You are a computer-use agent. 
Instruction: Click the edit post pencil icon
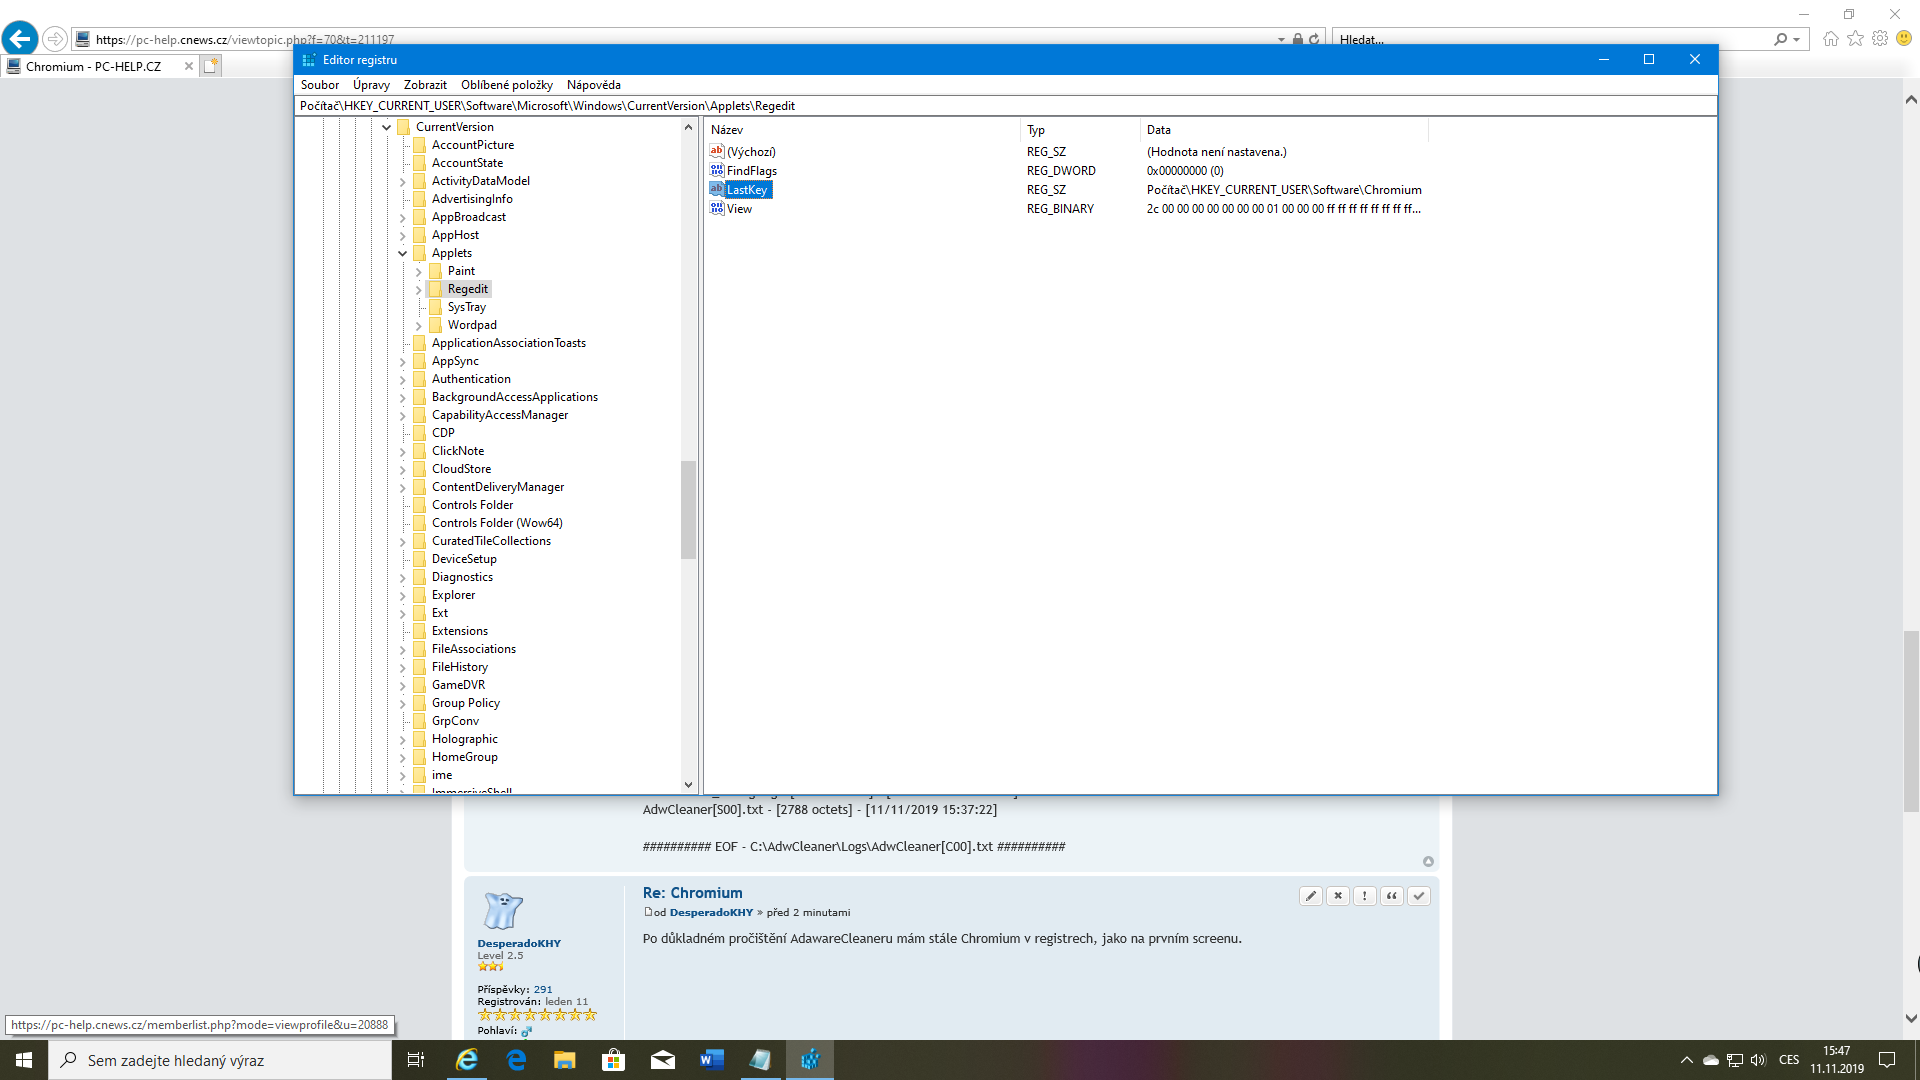[1310, 896]
